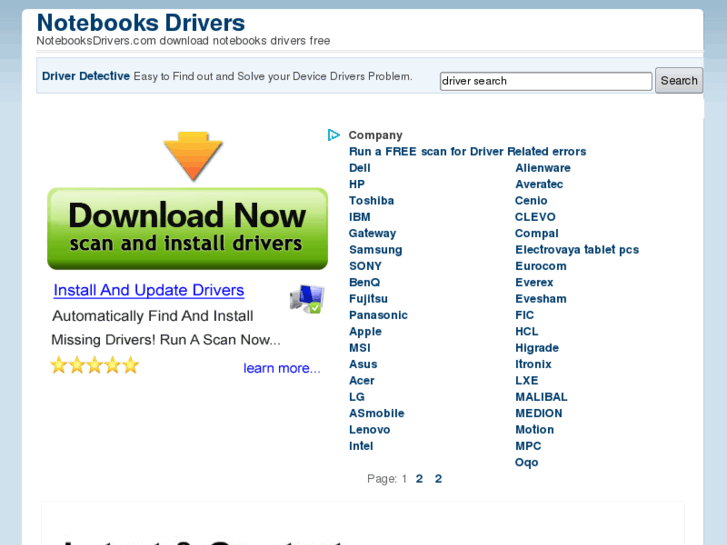Open the CLEVO drivers link
This screenshot has width=727, height=545.
coord(535,217)
